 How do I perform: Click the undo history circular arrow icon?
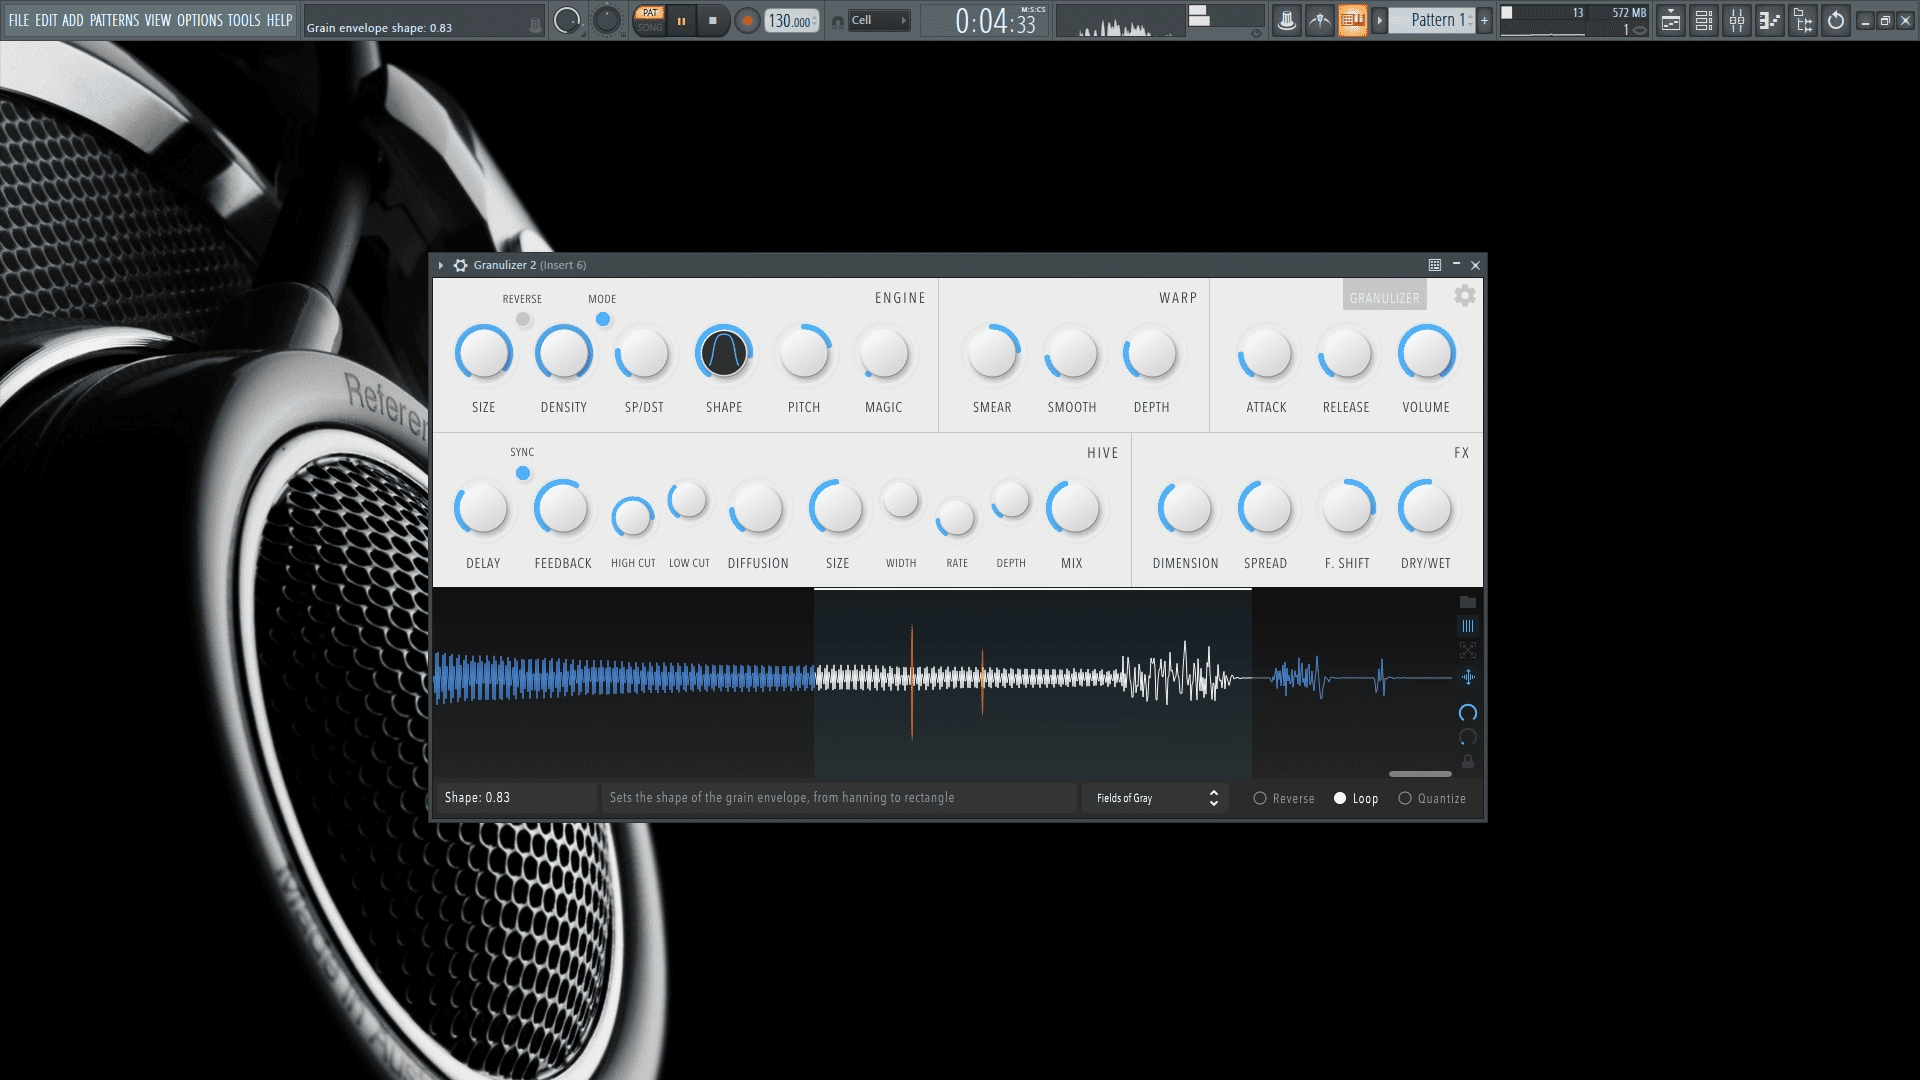1835,20
